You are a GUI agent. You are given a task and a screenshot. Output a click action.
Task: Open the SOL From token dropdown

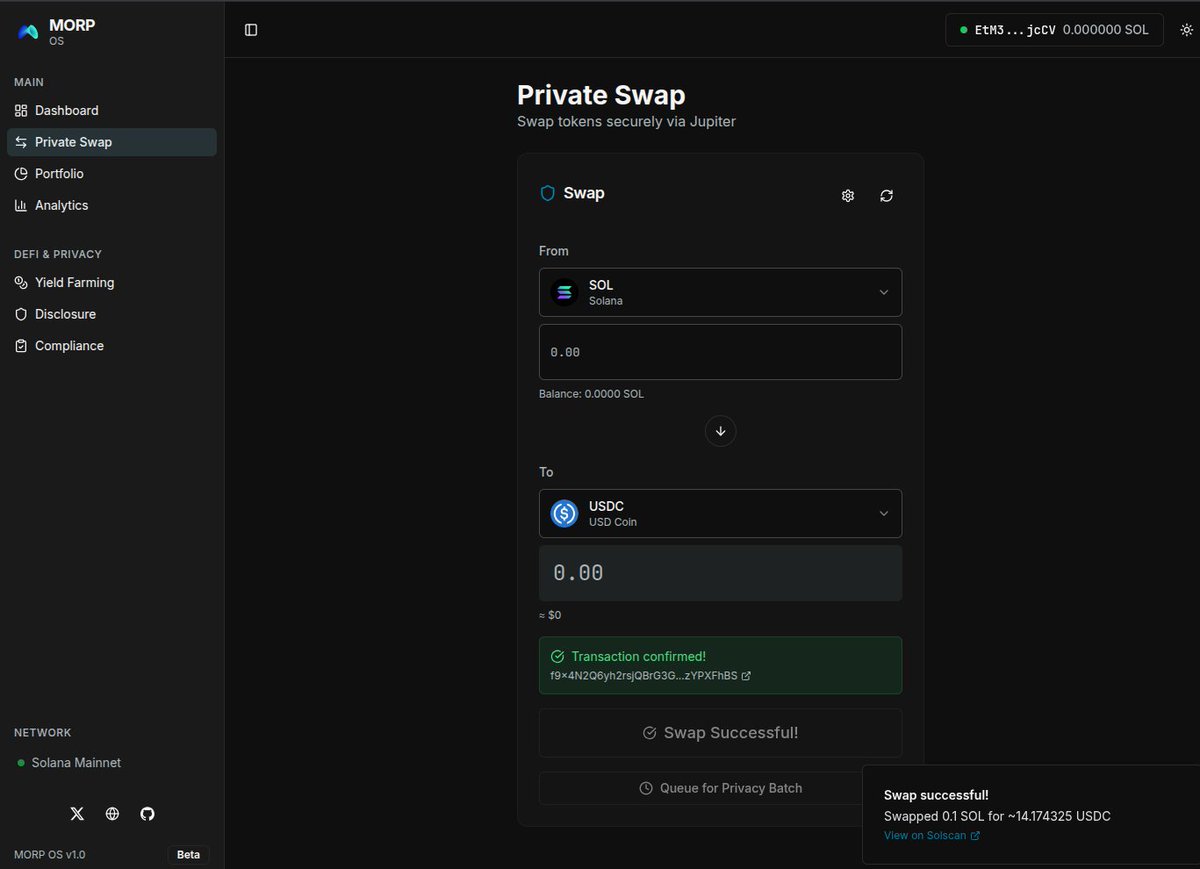[720, 292]
